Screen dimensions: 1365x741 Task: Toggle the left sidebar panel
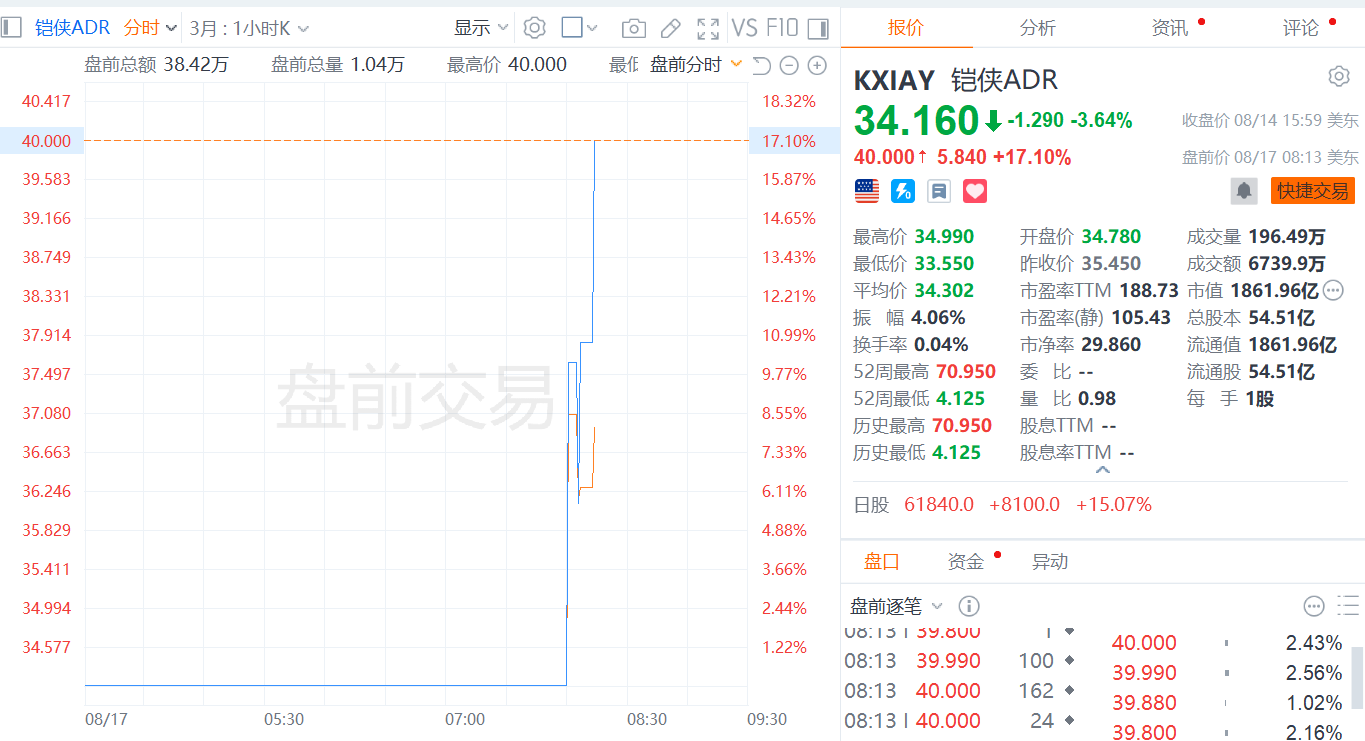[11, 28]
